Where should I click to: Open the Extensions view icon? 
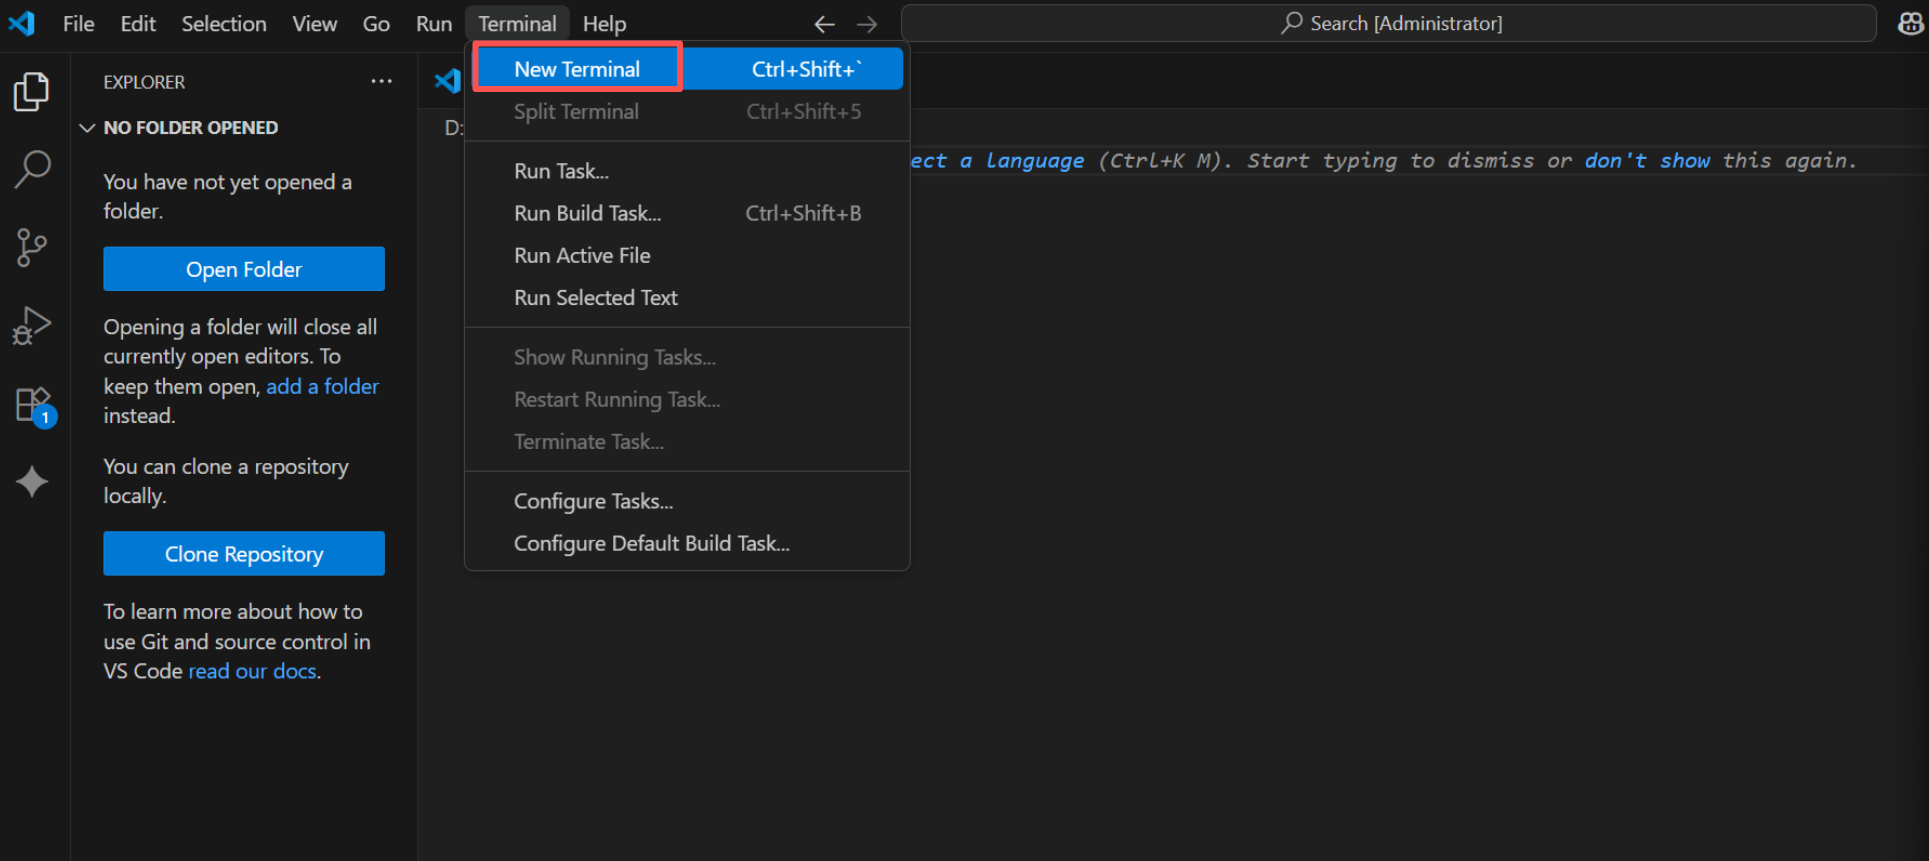point(34,405)
